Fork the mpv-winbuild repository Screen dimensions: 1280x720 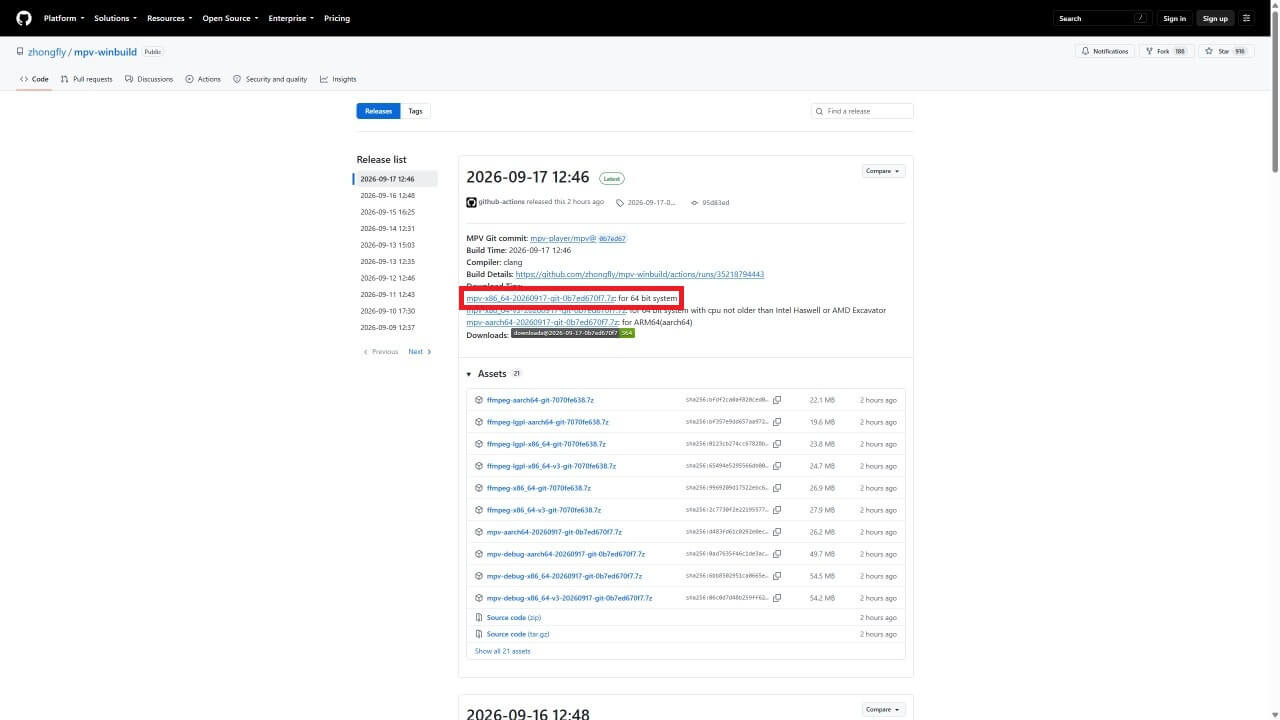click(1167, 51)
